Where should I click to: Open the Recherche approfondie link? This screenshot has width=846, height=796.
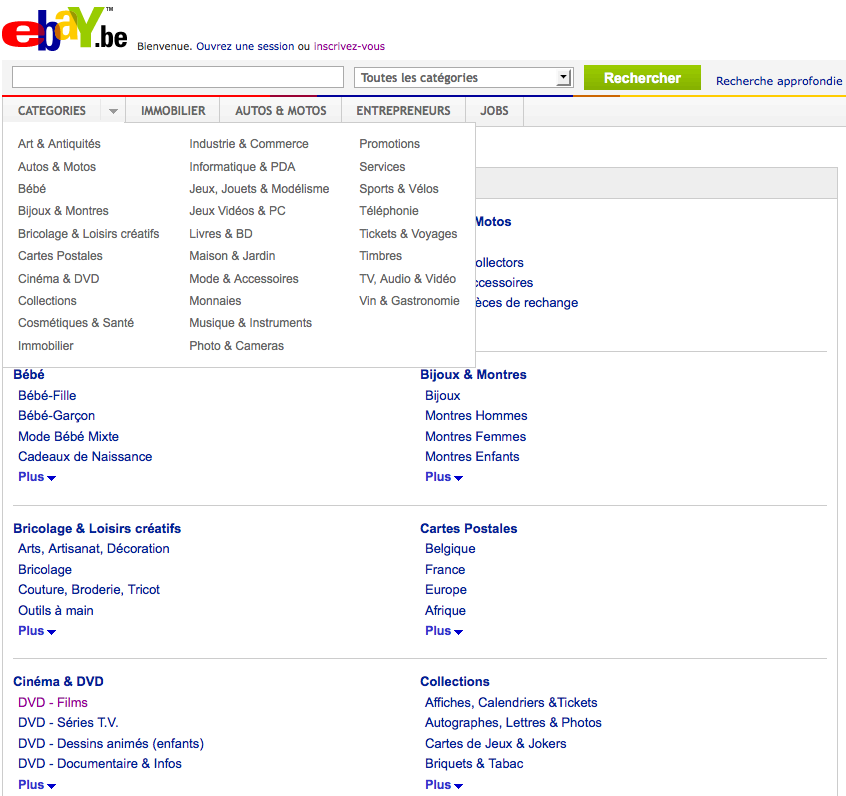pos(779,81)
